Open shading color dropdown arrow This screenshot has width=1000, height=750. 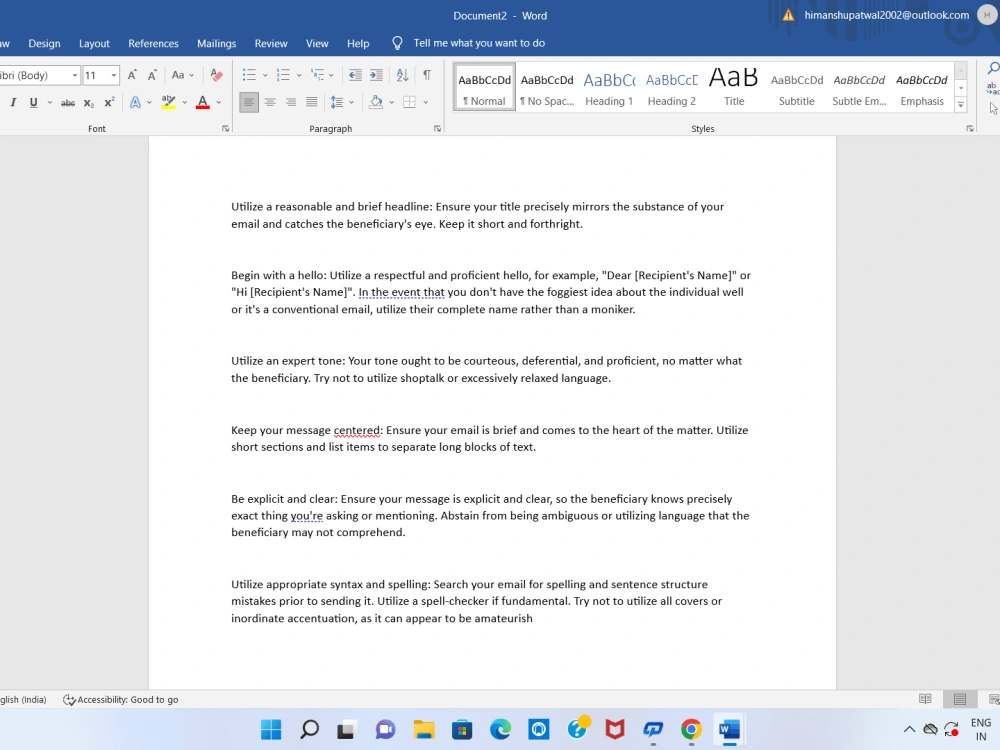[392, 102]
